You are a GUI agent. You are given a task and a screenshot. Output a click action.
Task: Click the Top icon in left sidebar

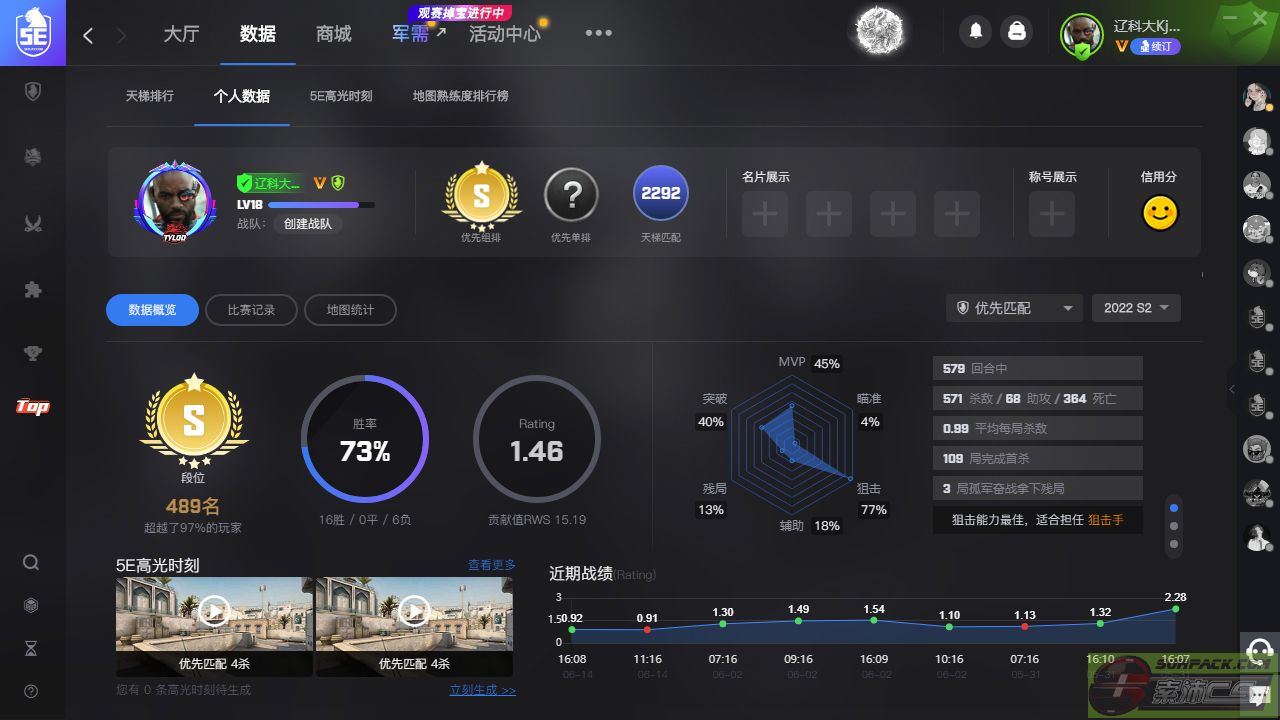tap(32, 406)
